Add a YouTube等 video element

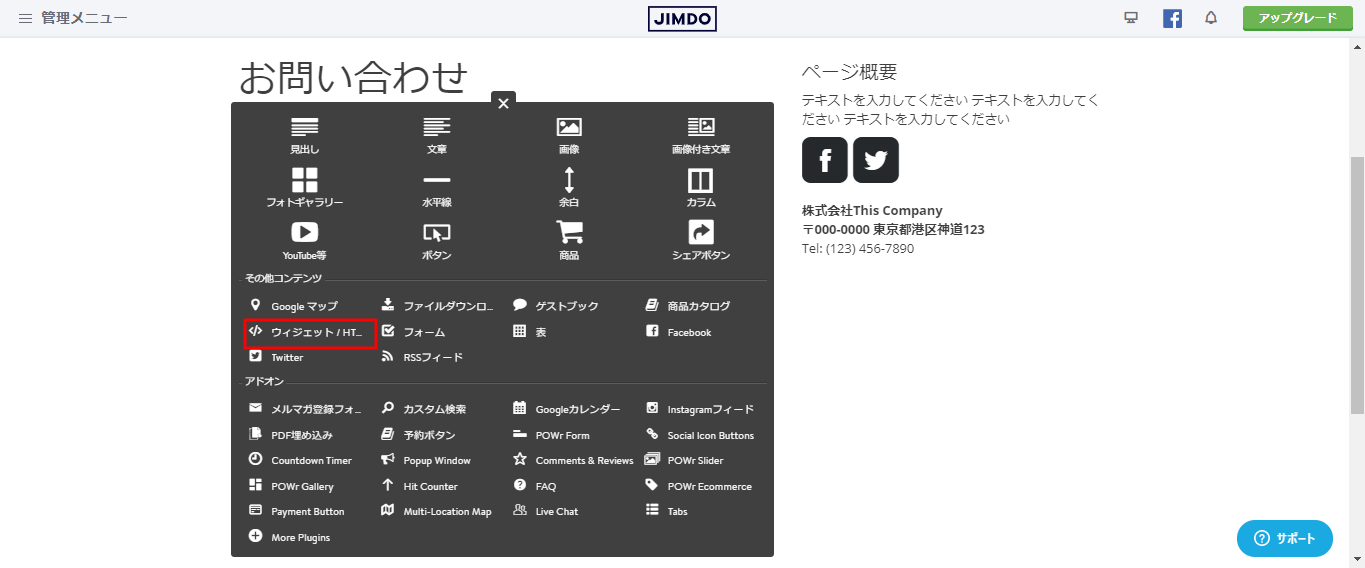click(305, 241)
